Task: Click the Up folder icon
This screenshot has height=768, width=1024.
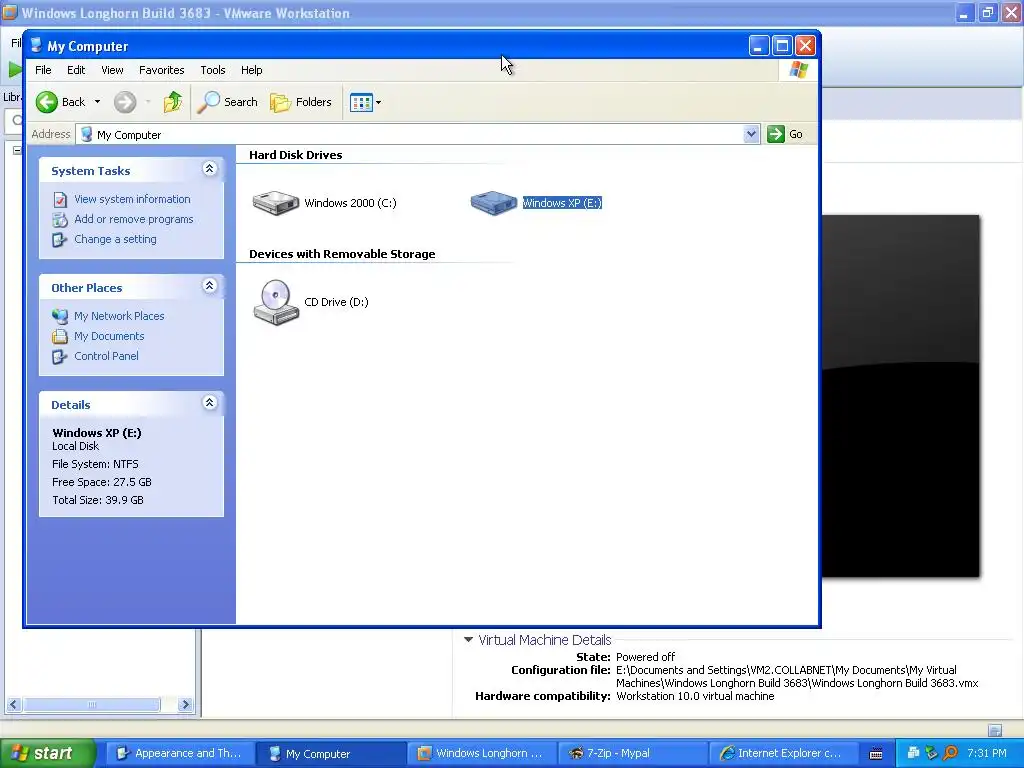Action: (x=173, y=102)
